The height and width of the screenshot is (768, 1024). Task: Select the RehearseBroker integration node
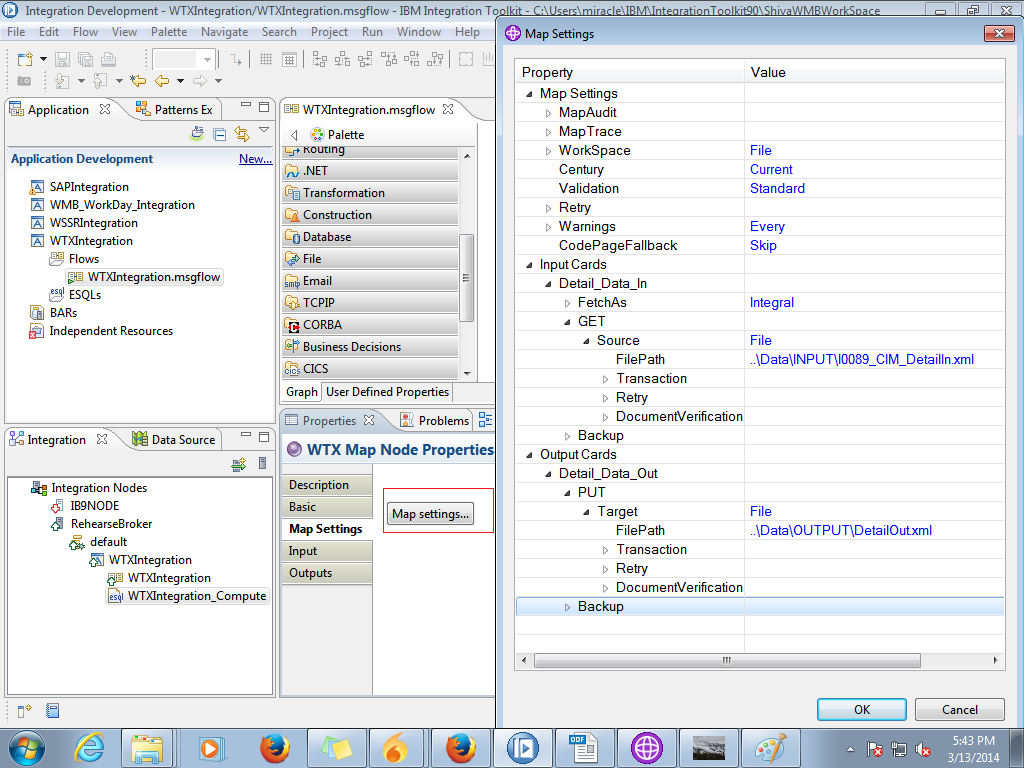pyautogui.click(x=111, y=524)
